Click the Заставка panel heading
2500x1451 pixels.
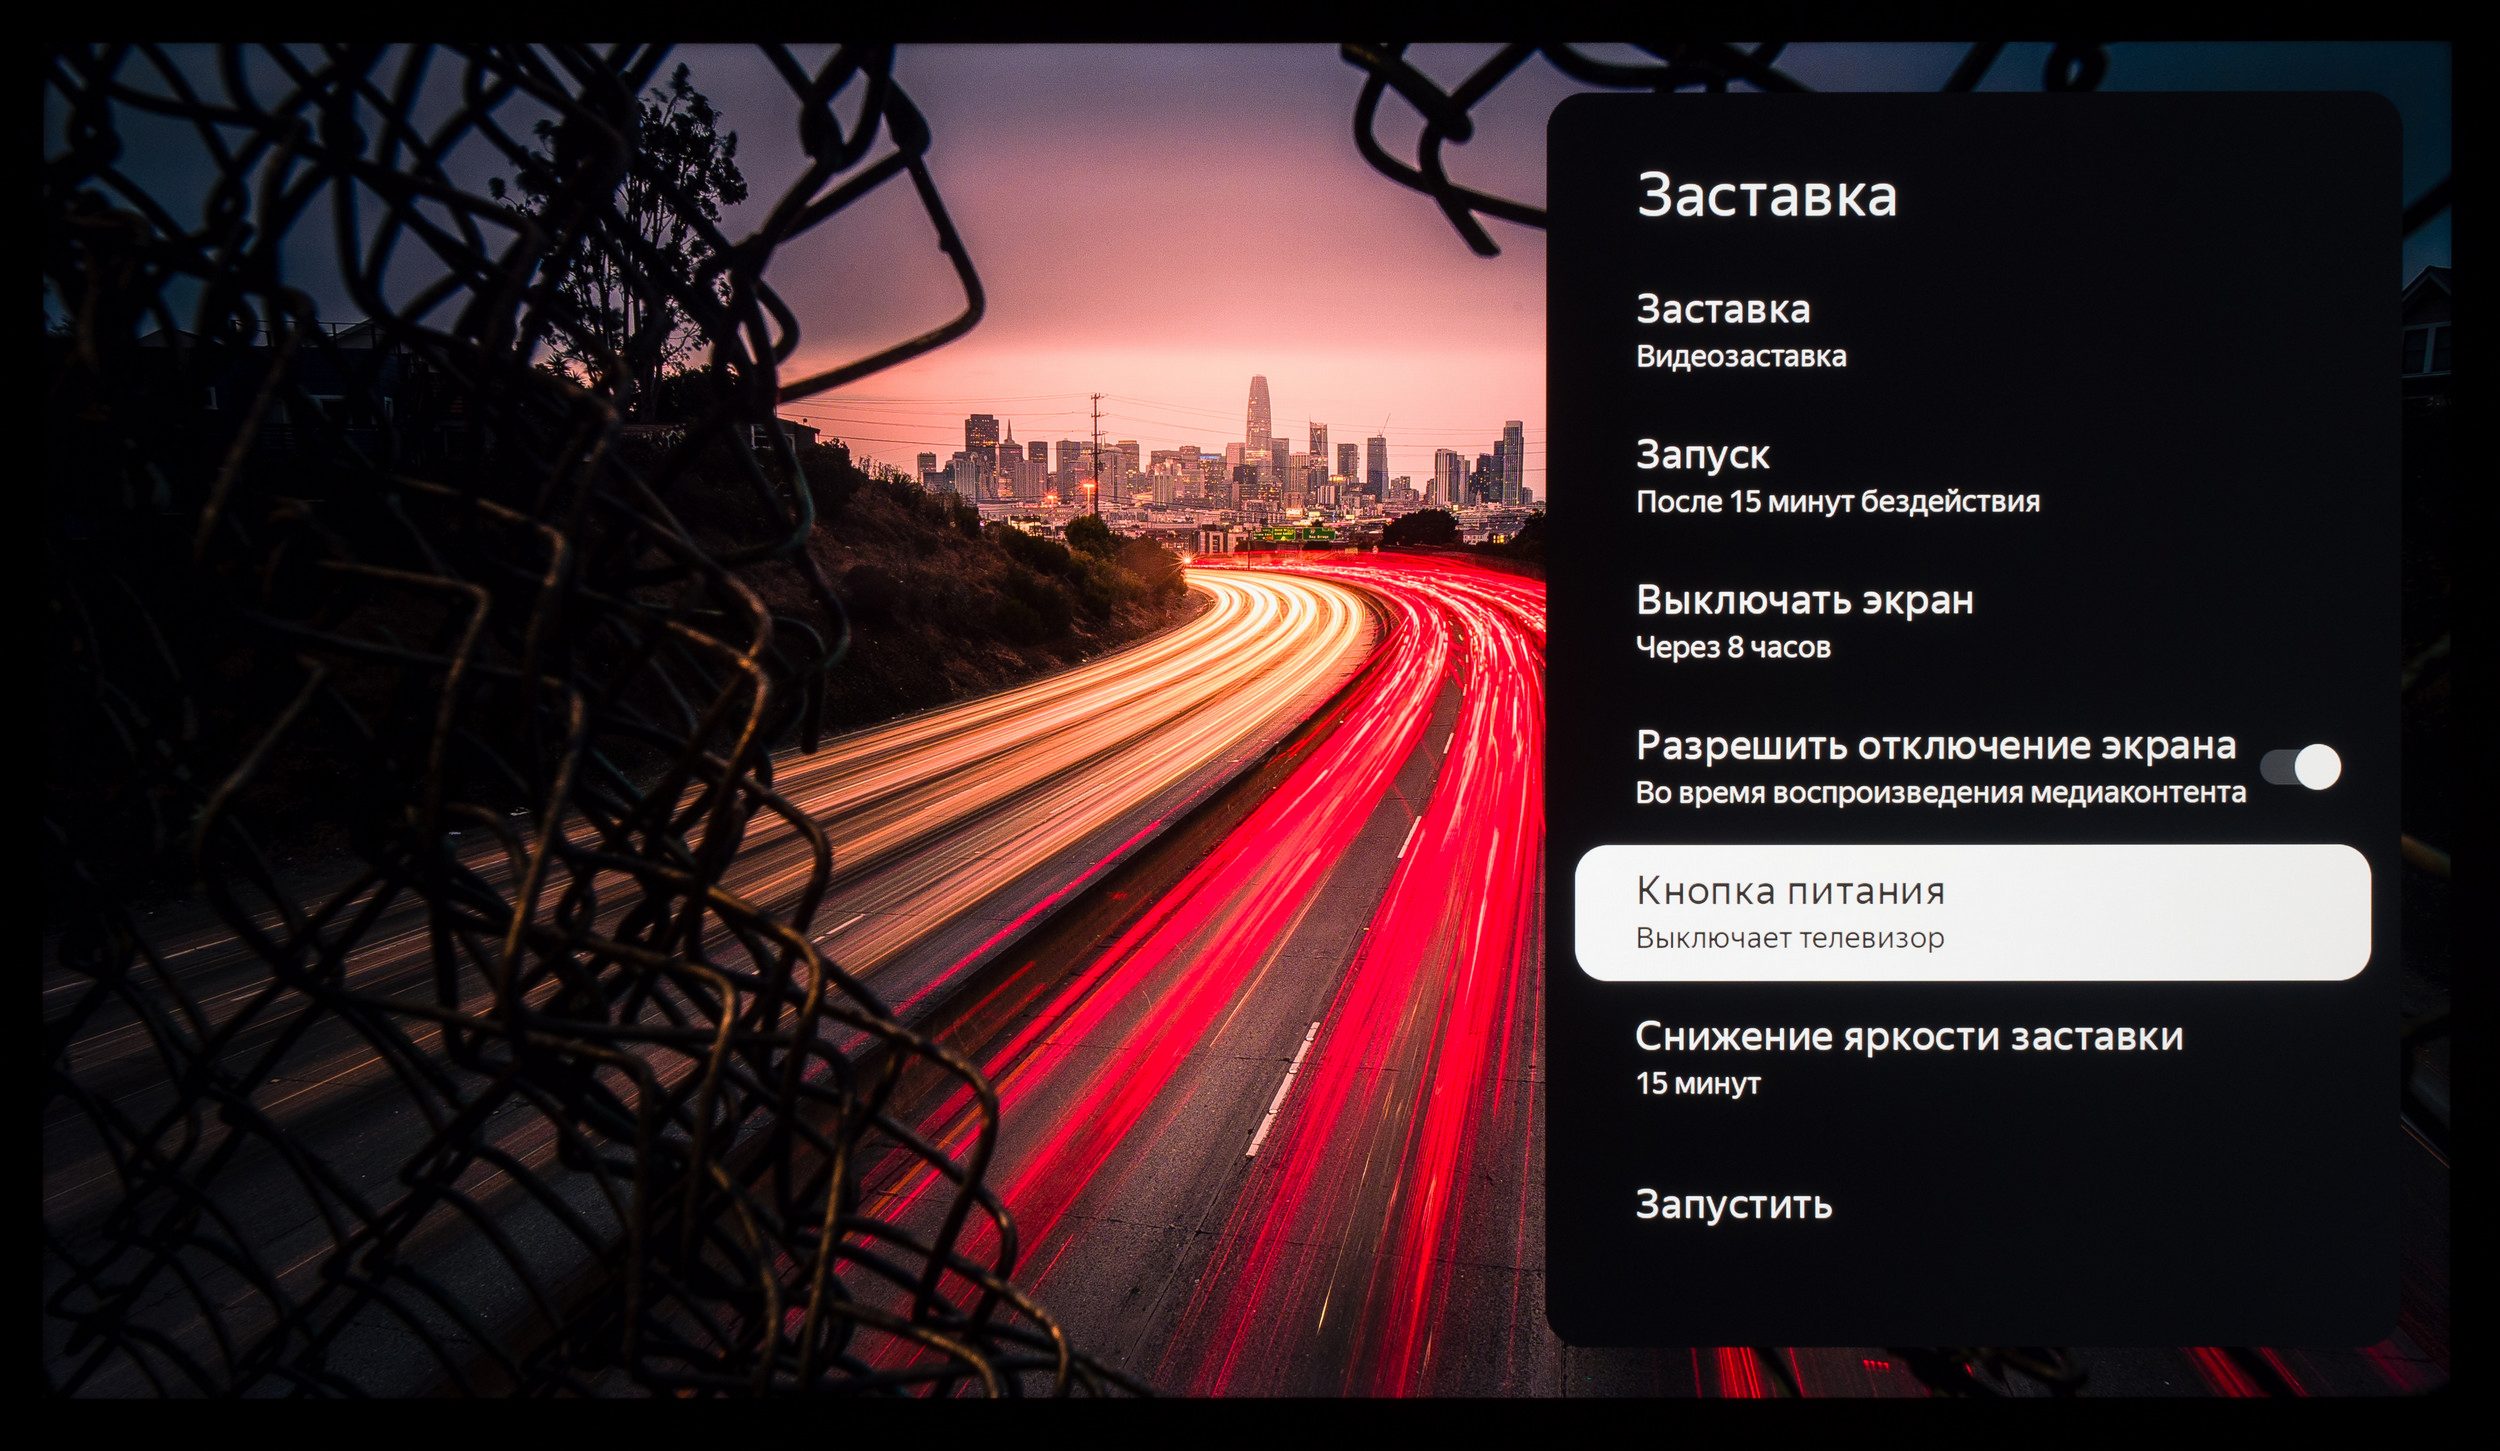coord(1766,196)
